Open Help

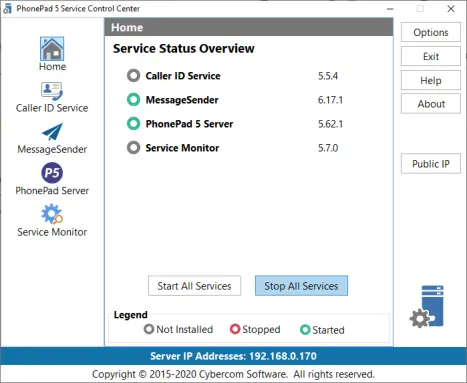[431, 80]
